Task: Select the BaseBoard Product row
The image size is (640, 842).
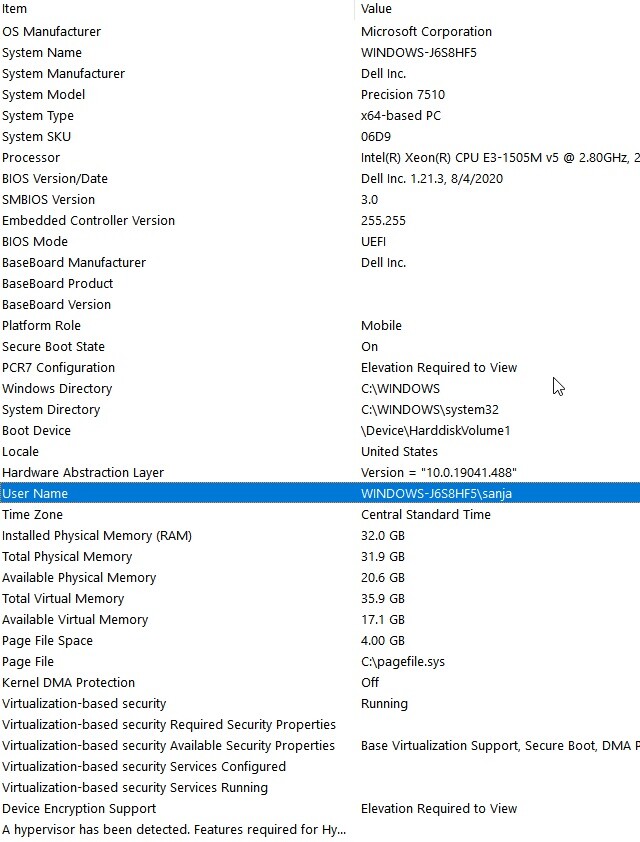Action: [x=320, y=284]
